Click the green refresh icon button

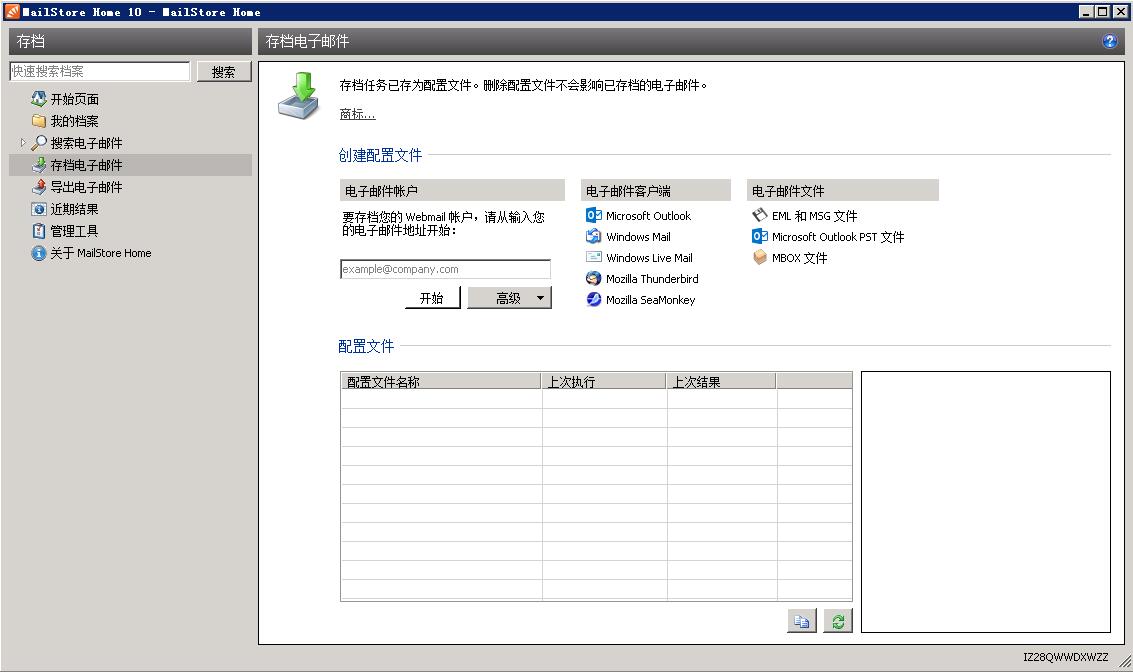point(838,621)
